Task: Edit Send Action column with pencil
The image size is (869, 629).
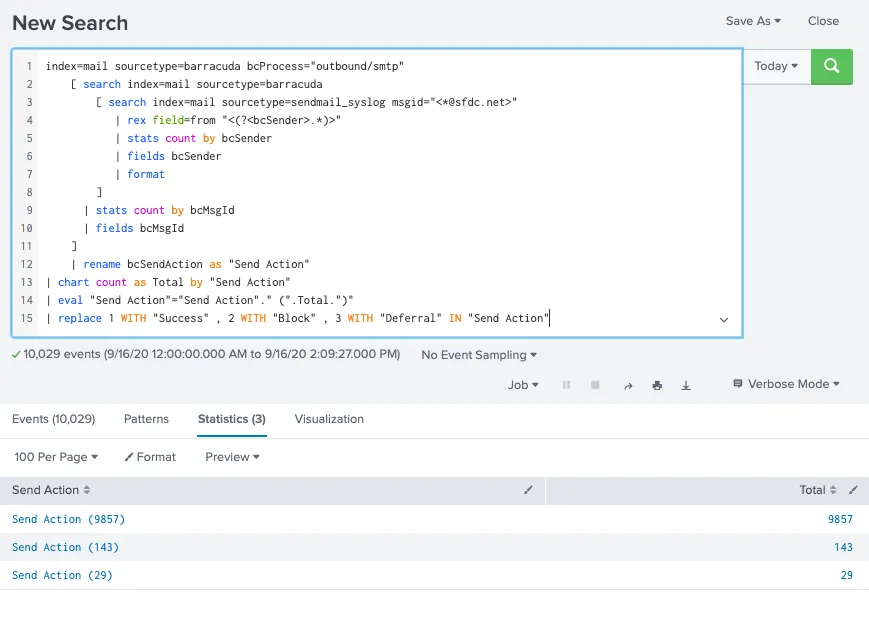Action: pyautogui.click(x=528, y=490)
